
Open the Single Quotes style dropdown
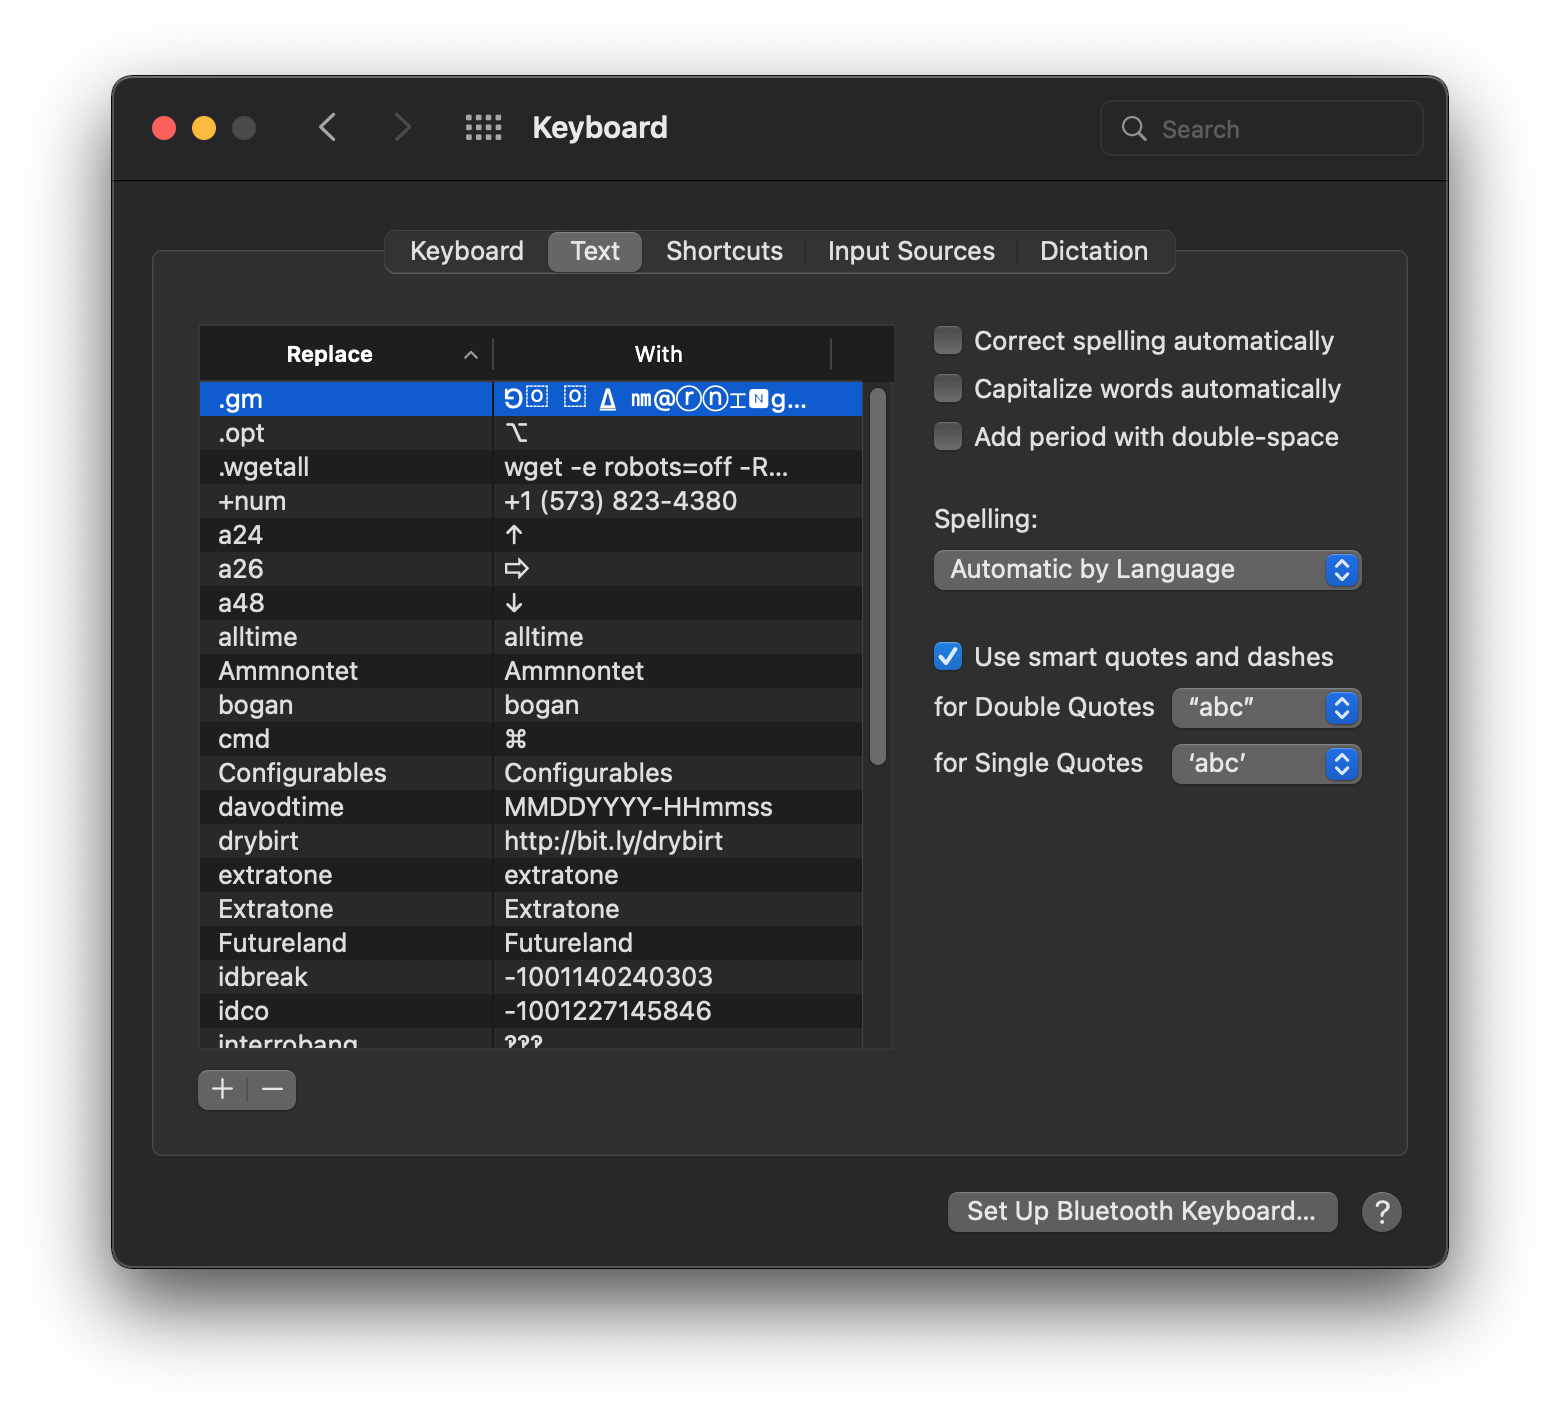tap(1266, 764)
